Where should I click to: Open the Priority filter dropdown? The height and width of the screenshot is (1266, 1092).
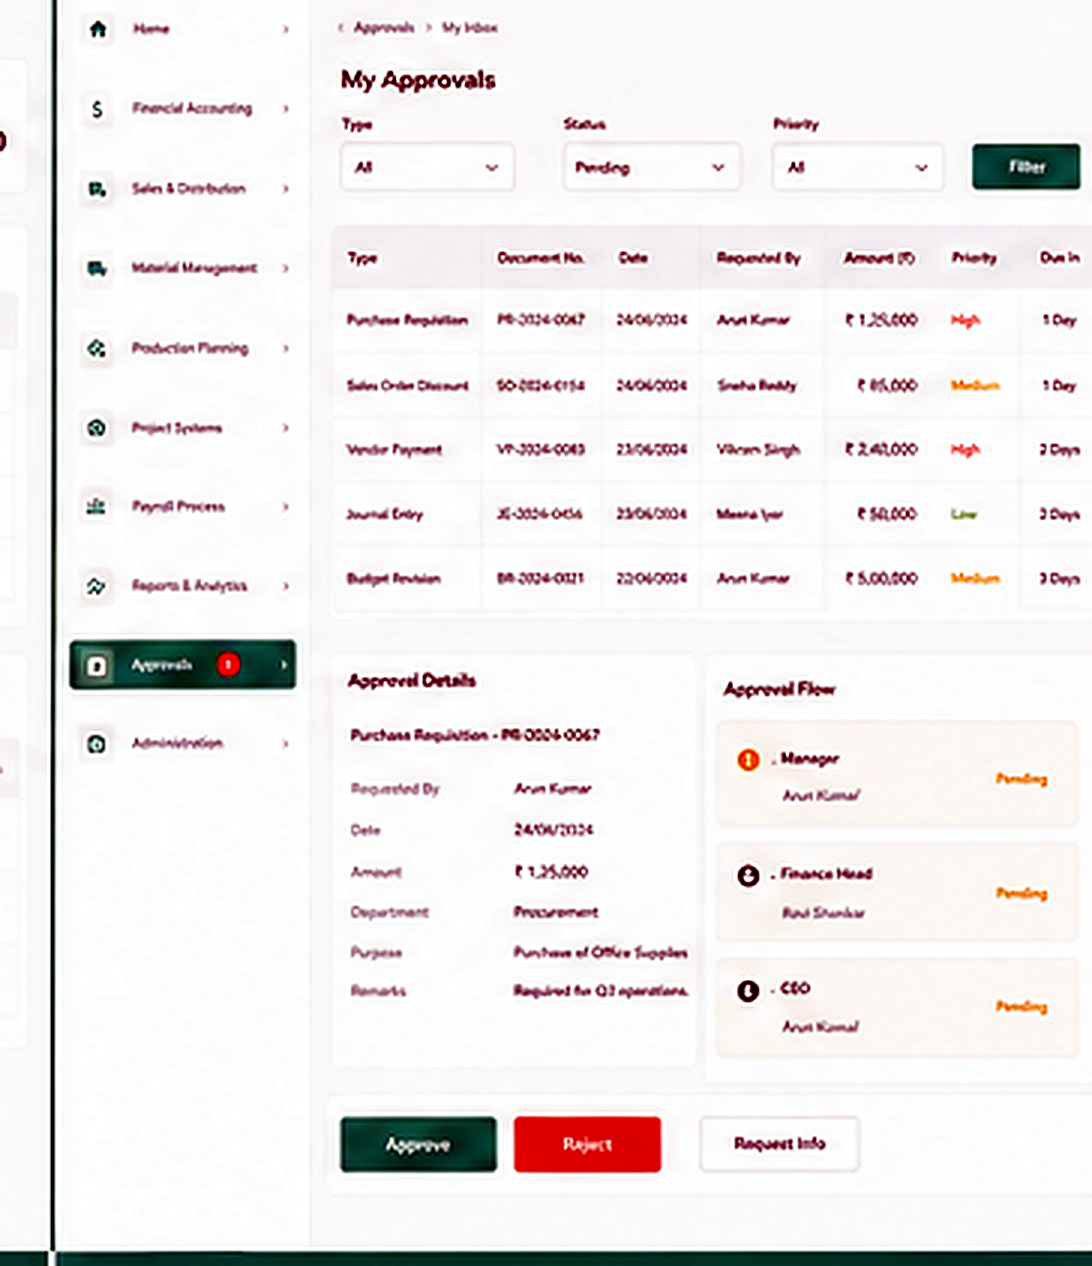pyautogui.click(x=858, y=167)
